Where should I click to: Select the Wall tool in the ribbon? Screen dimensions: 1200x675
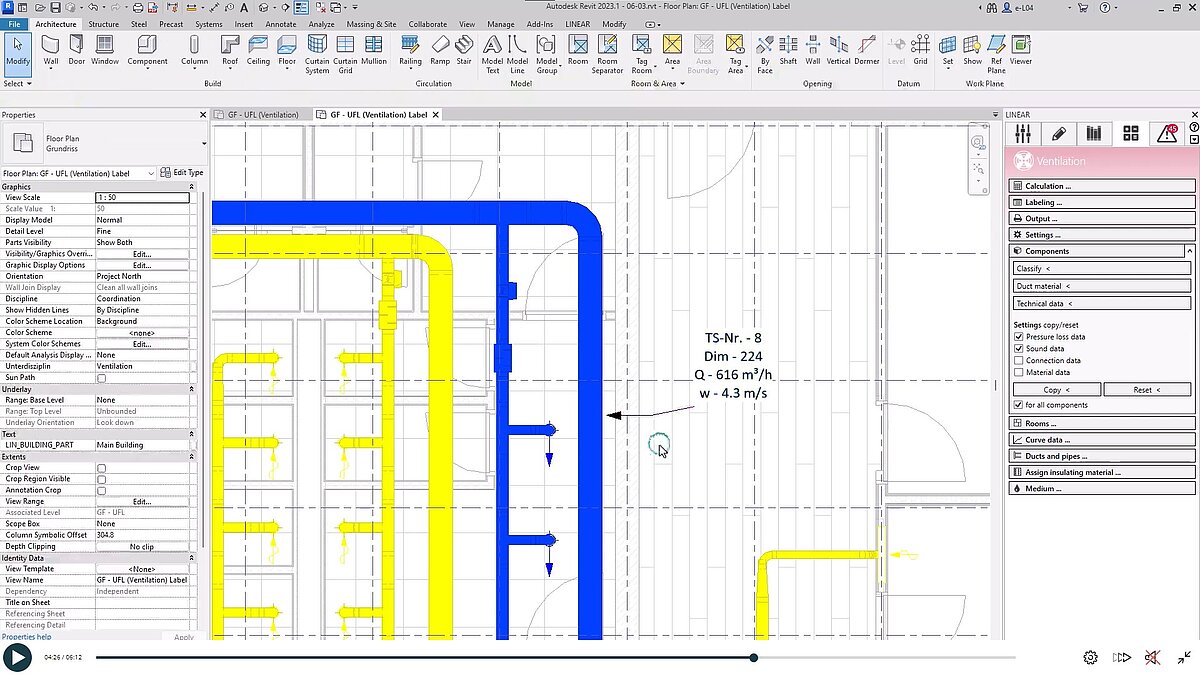(50, 50)
